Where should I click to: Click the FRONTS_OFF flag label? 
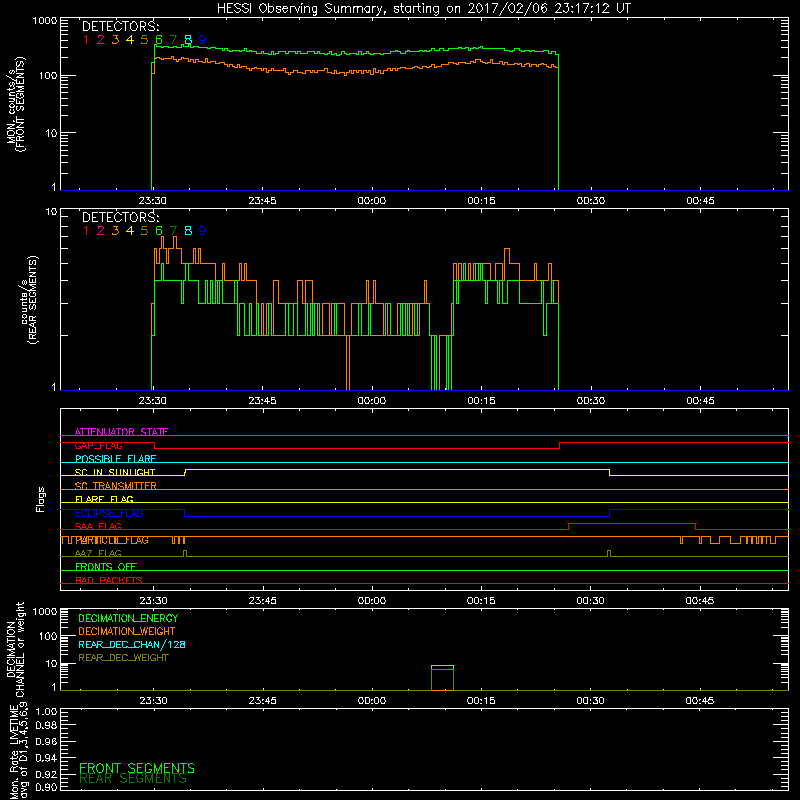pyautogui.click(x=106, y=567)
